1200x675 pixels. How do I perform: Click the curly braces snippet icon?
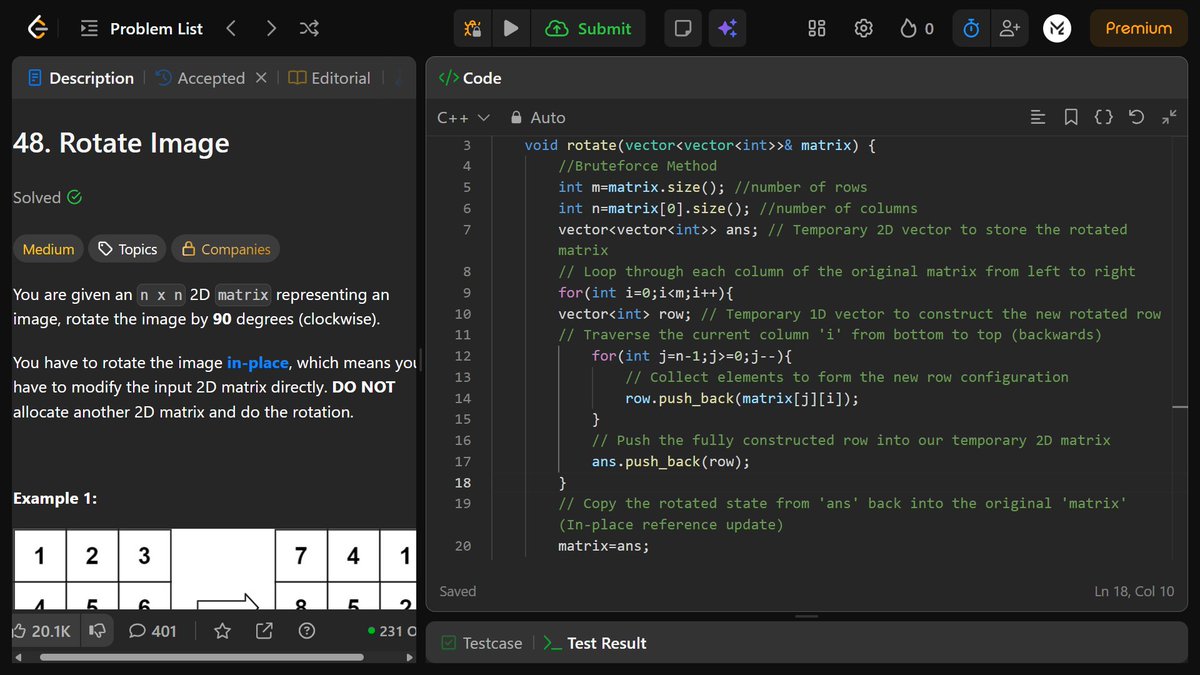(1104, 117)
